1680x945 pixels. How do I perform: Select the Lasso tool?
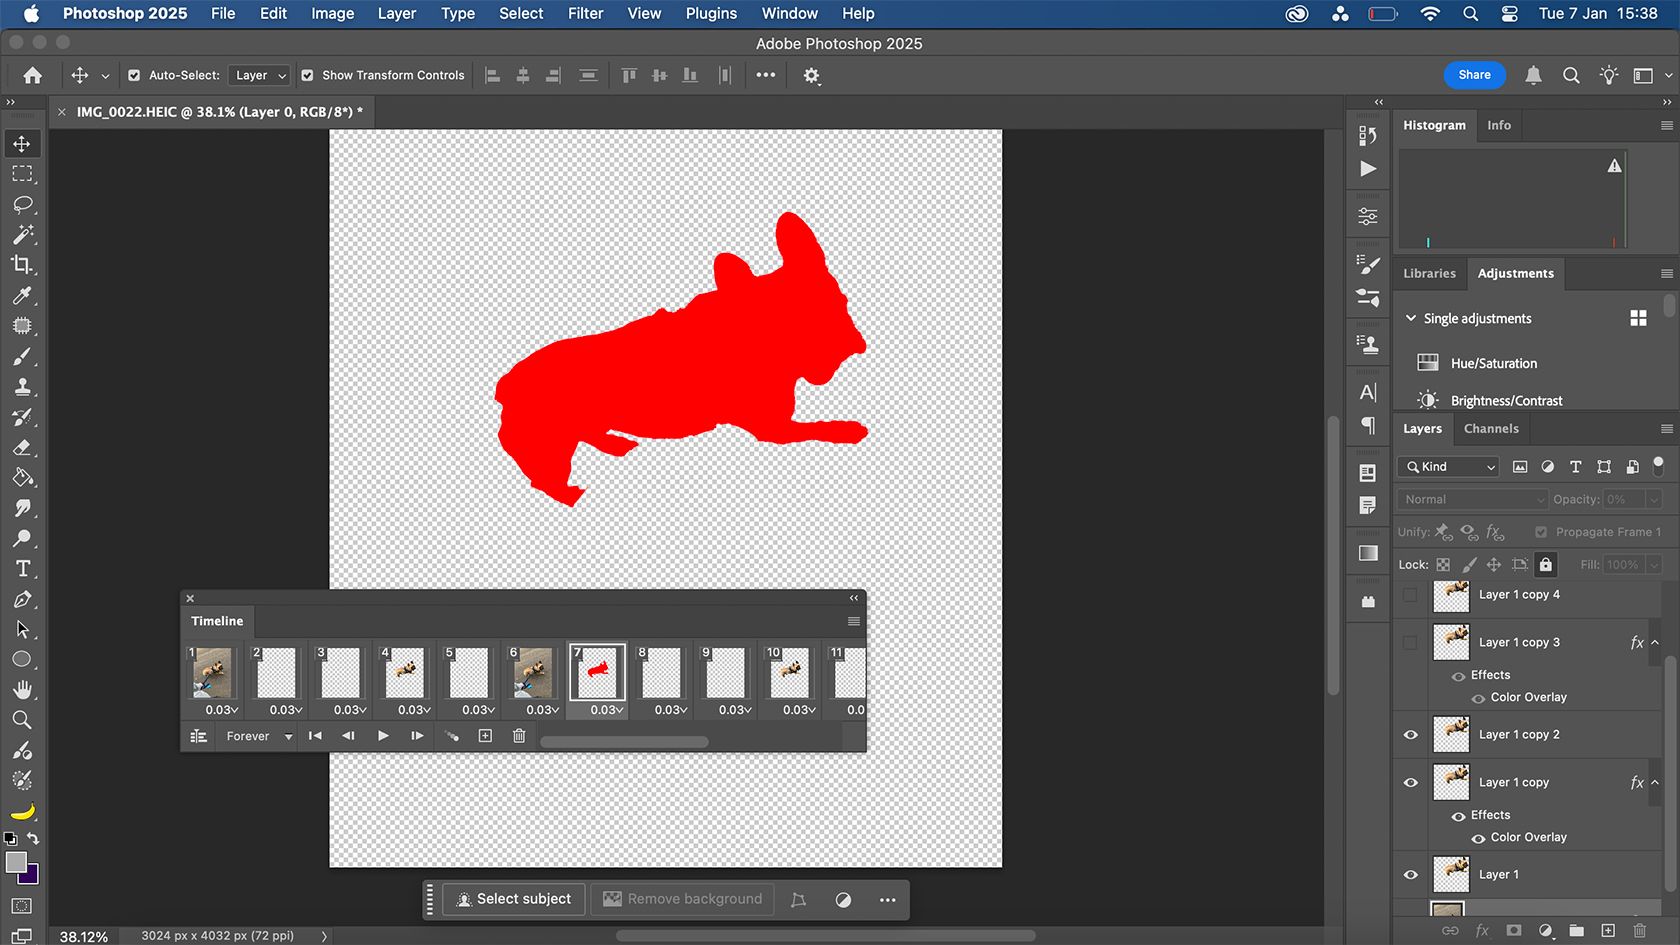point(22,205)
